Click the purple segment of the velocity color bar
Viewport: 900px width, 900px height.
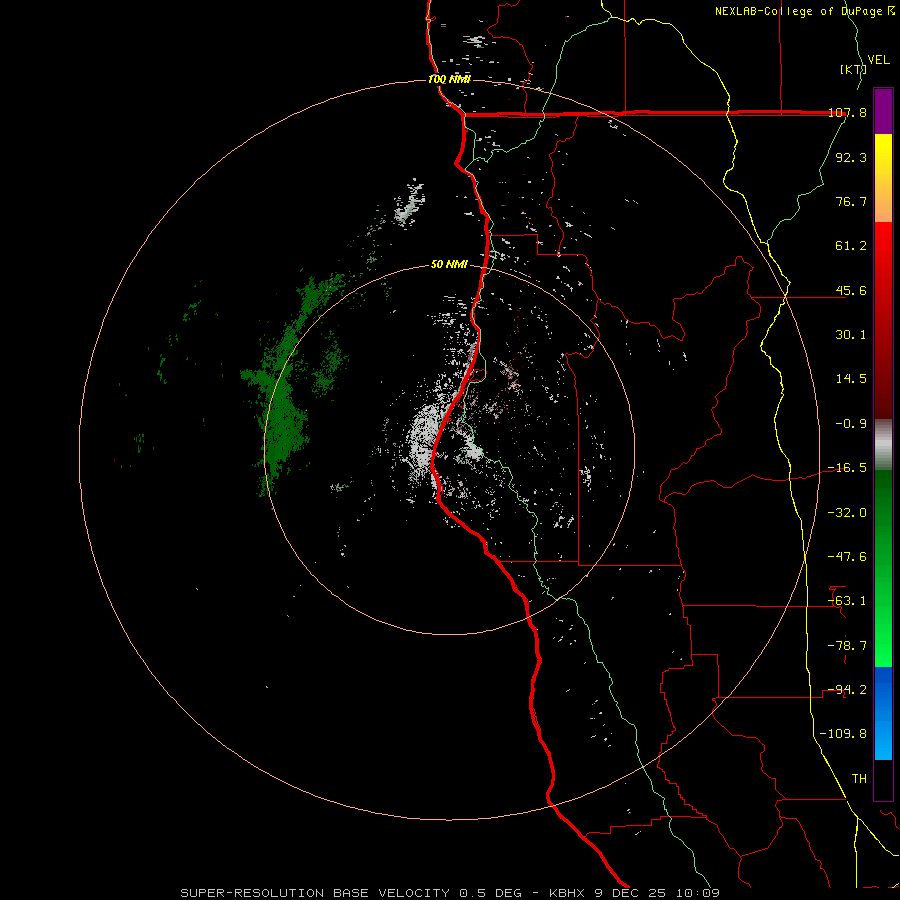[883, 112]
